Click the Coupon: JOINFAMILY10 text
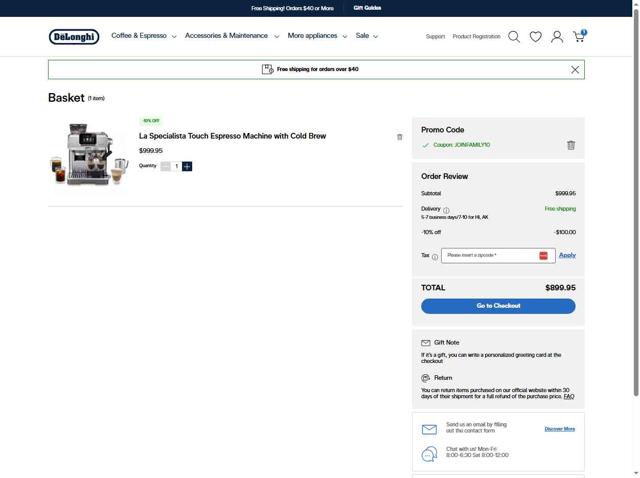The height and width of the screenshot is (478, 640). click(461, 145)
